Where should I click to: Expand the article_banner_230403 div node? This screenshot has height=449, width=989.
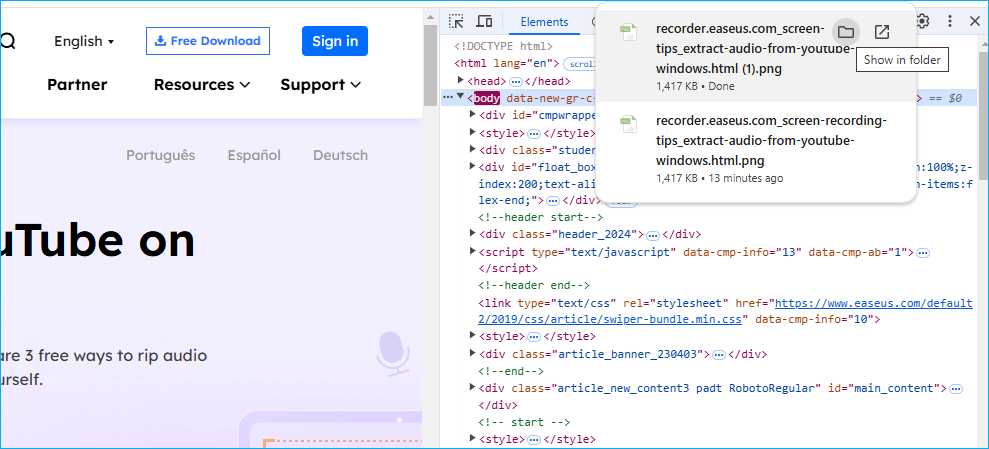pyautogui.click(x=473, y=354)
